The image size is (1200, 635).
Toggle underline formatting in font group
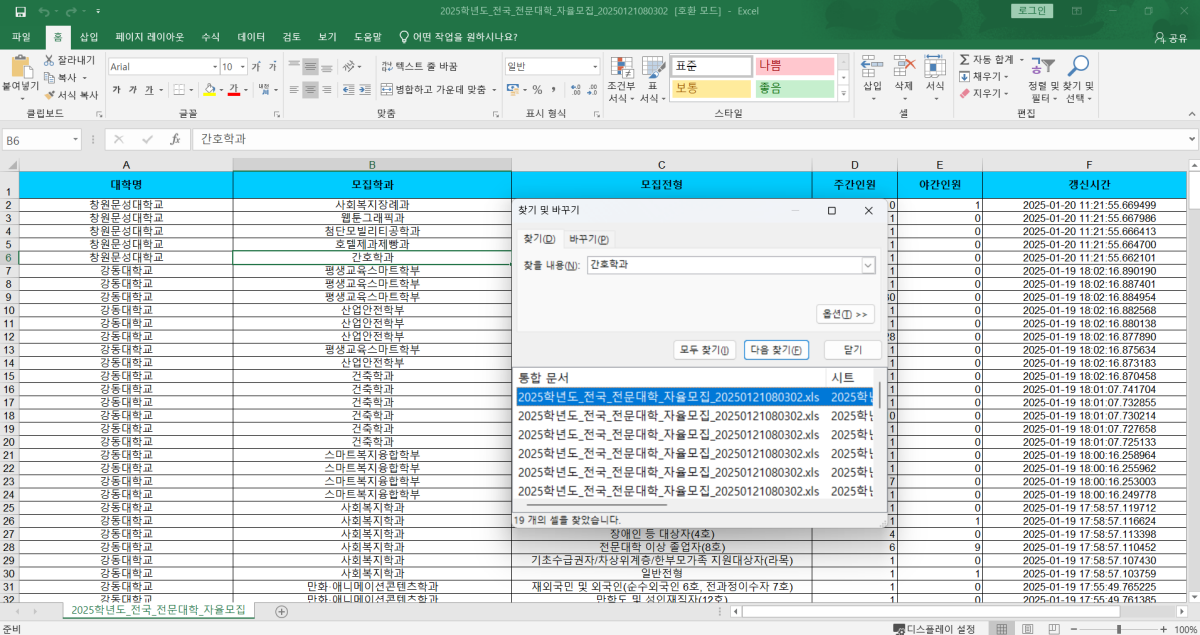pos(148,90)
